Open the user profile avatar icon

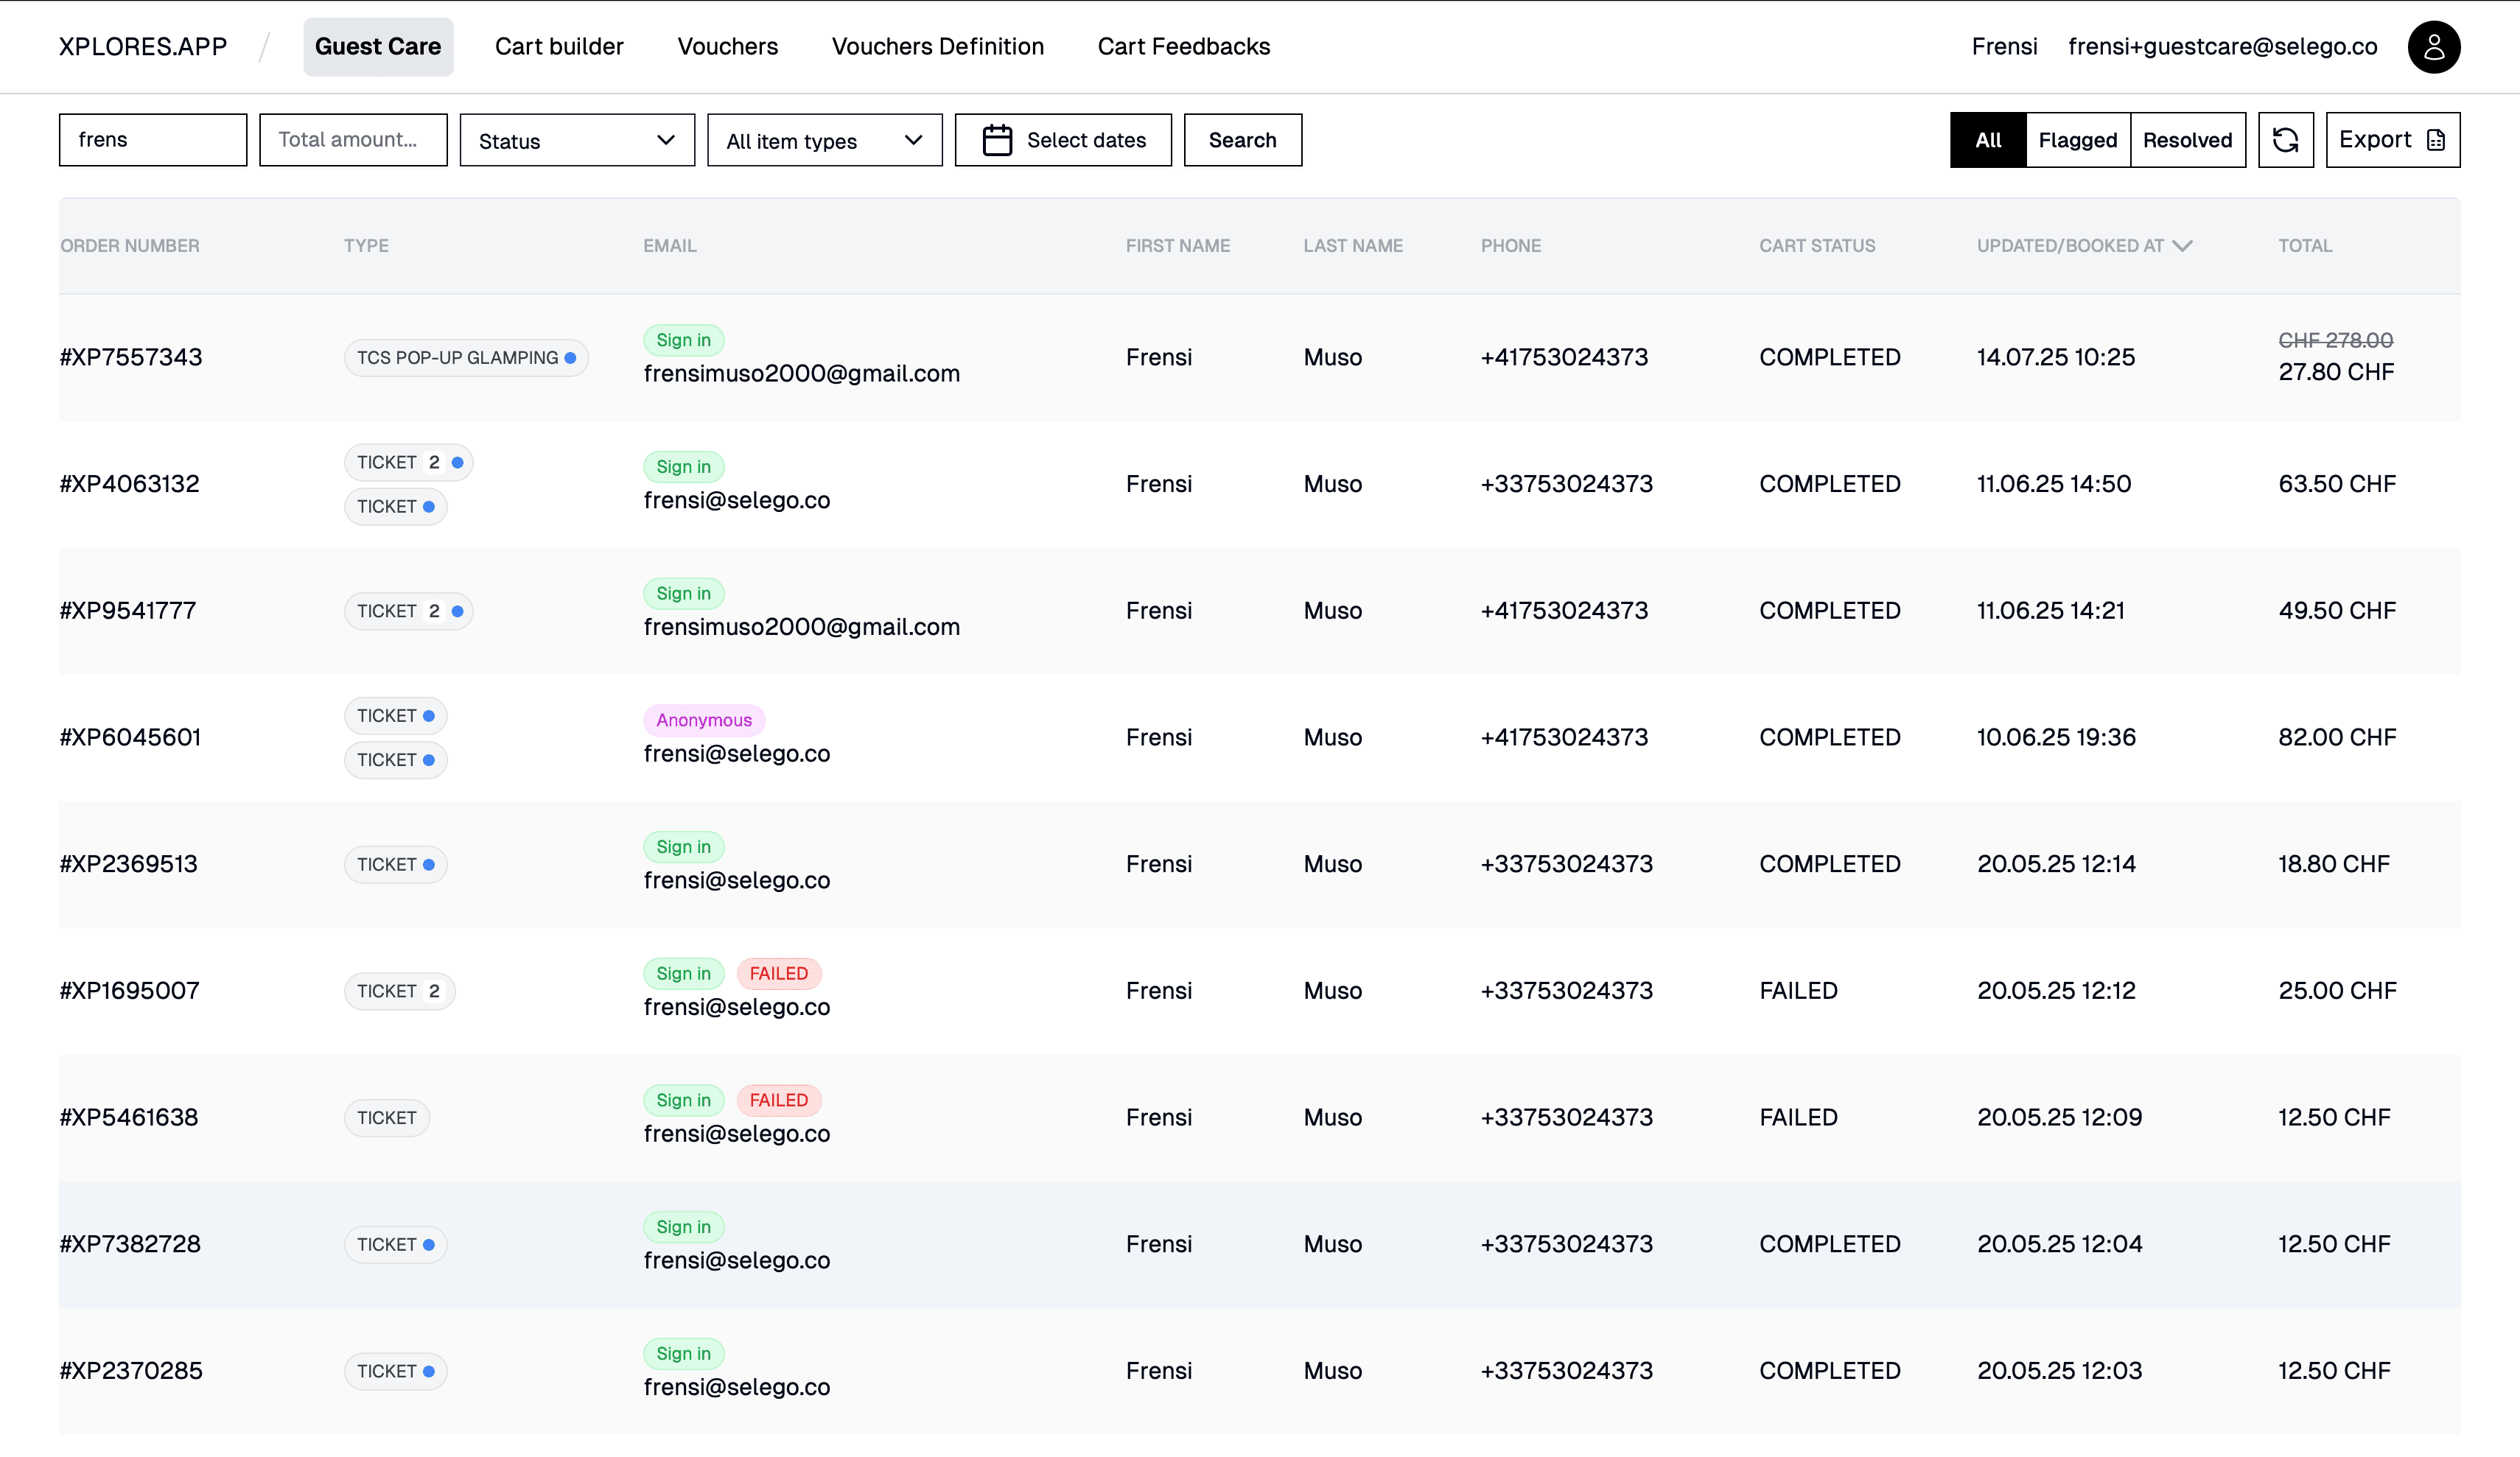coord(2435,46)
